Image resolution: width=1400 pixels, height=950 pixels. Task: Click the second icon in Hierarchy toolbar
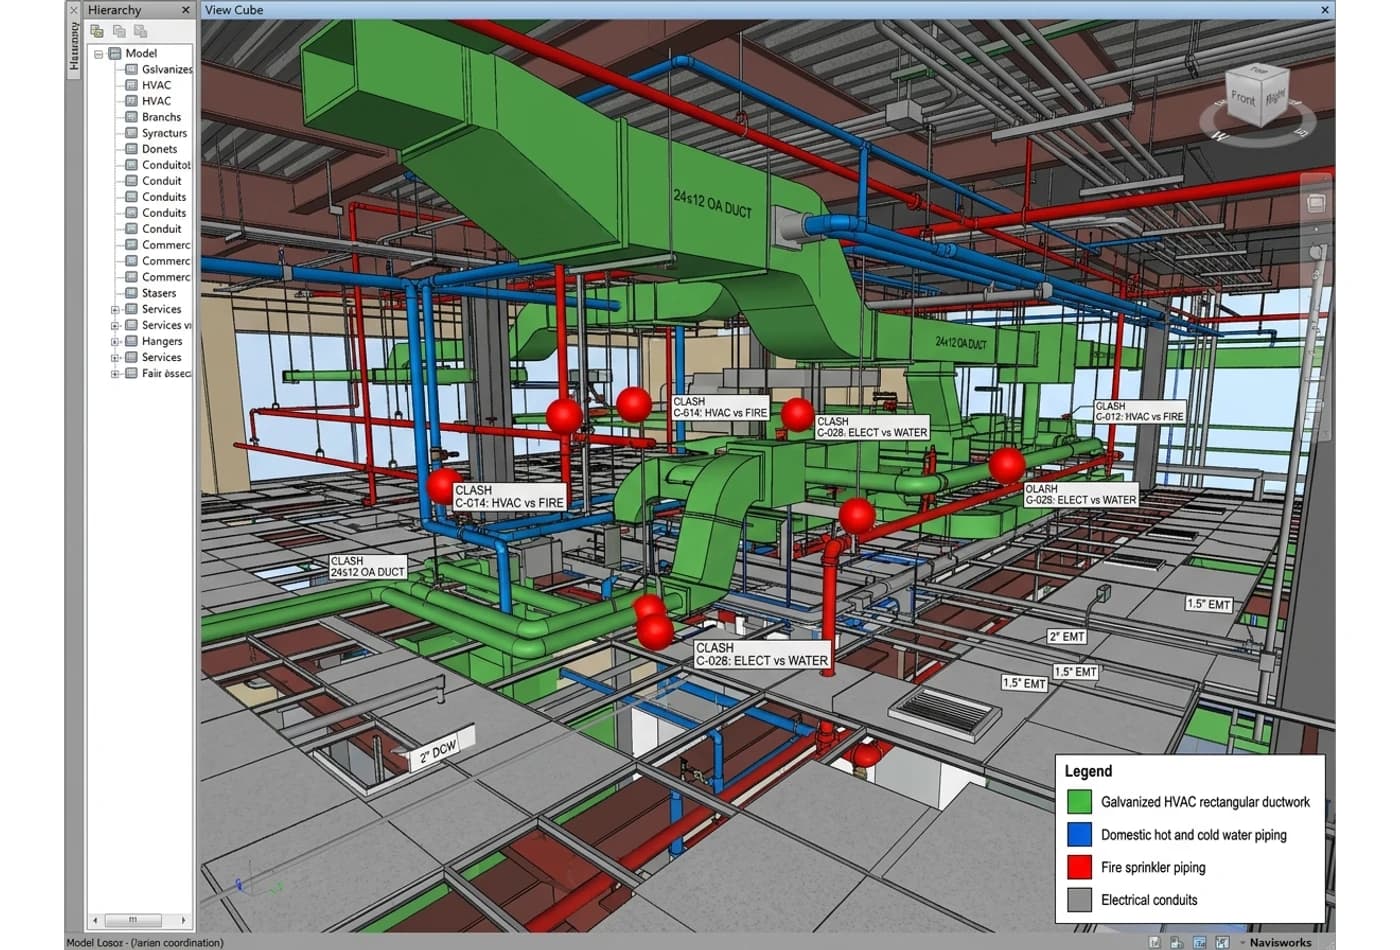[x=119, y=31]
